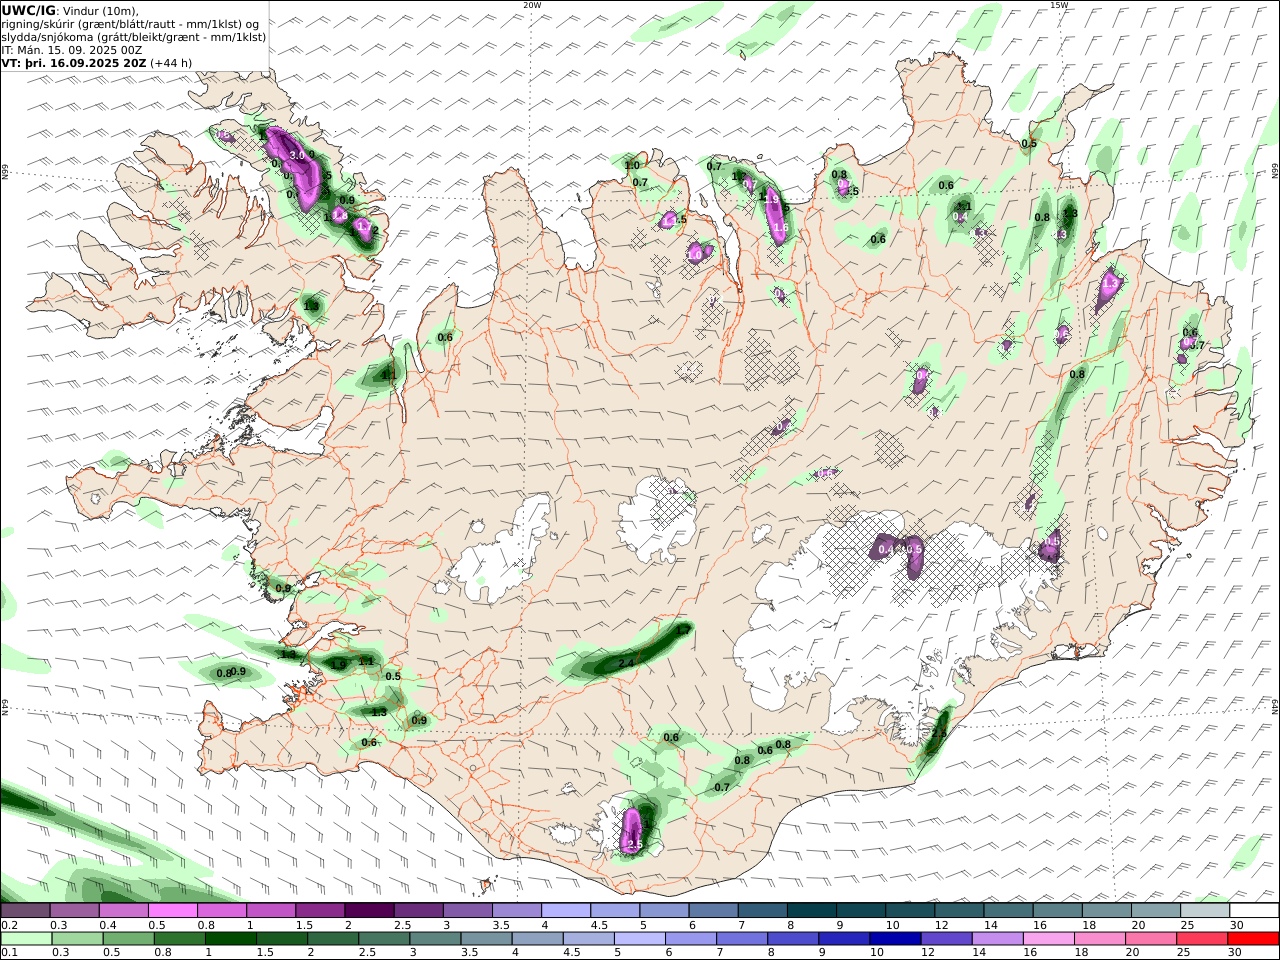Image resolution: width=1280 pixels, height=960 pixels.
Task: Click the '15W' longitude label
Action: pyautogui.click(x=1059, y=5)
